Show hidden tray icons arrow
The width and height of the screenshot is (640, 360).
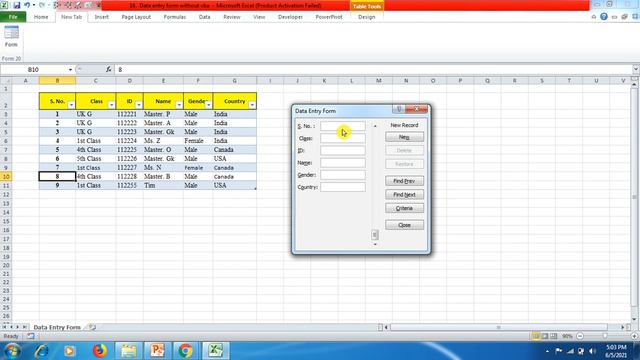(547, 351)
